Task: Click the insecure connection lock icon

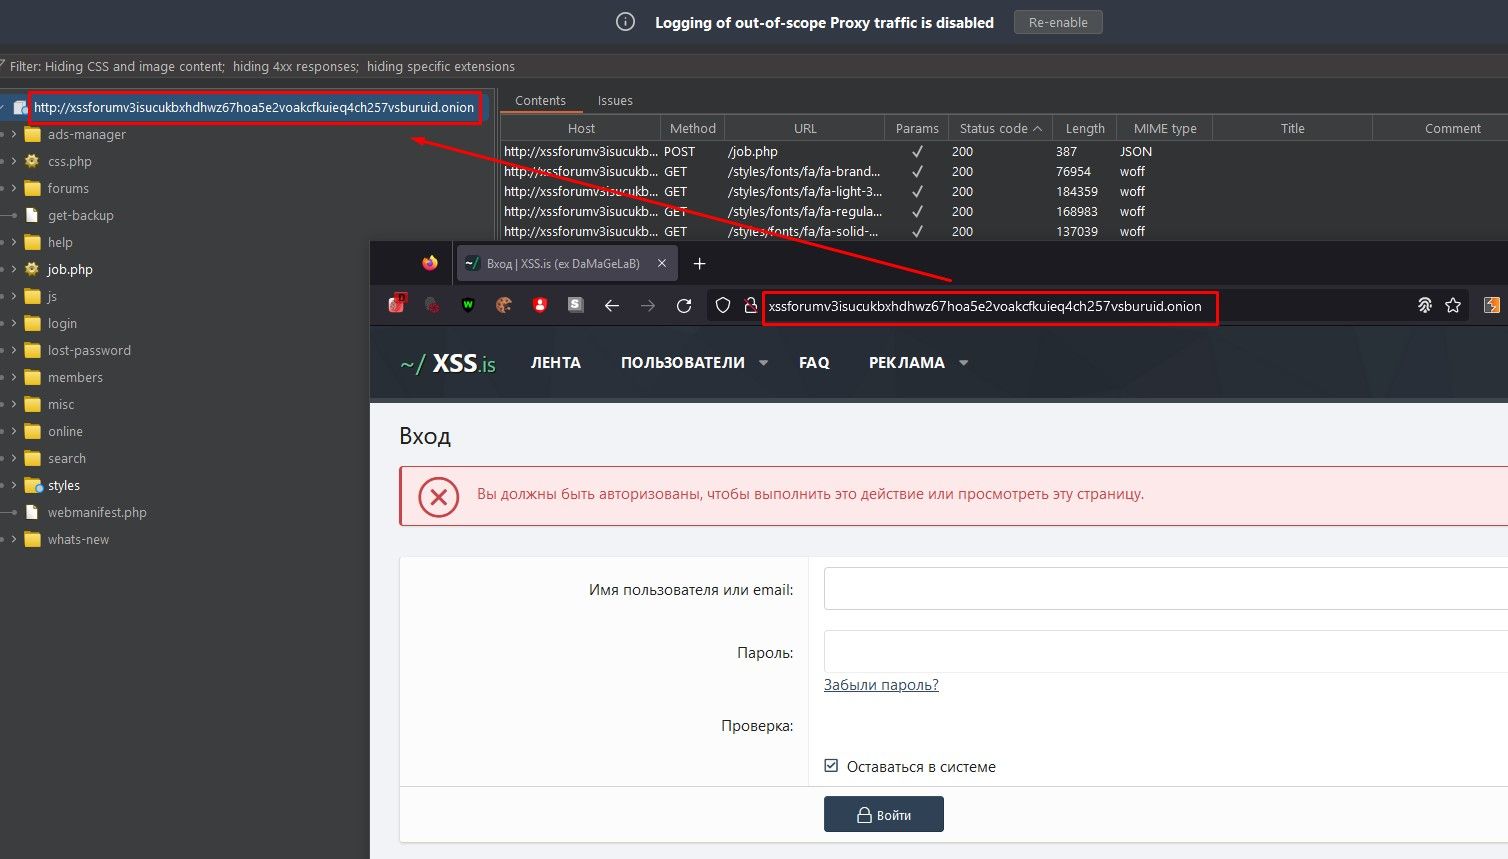Action: coord(750,305)
